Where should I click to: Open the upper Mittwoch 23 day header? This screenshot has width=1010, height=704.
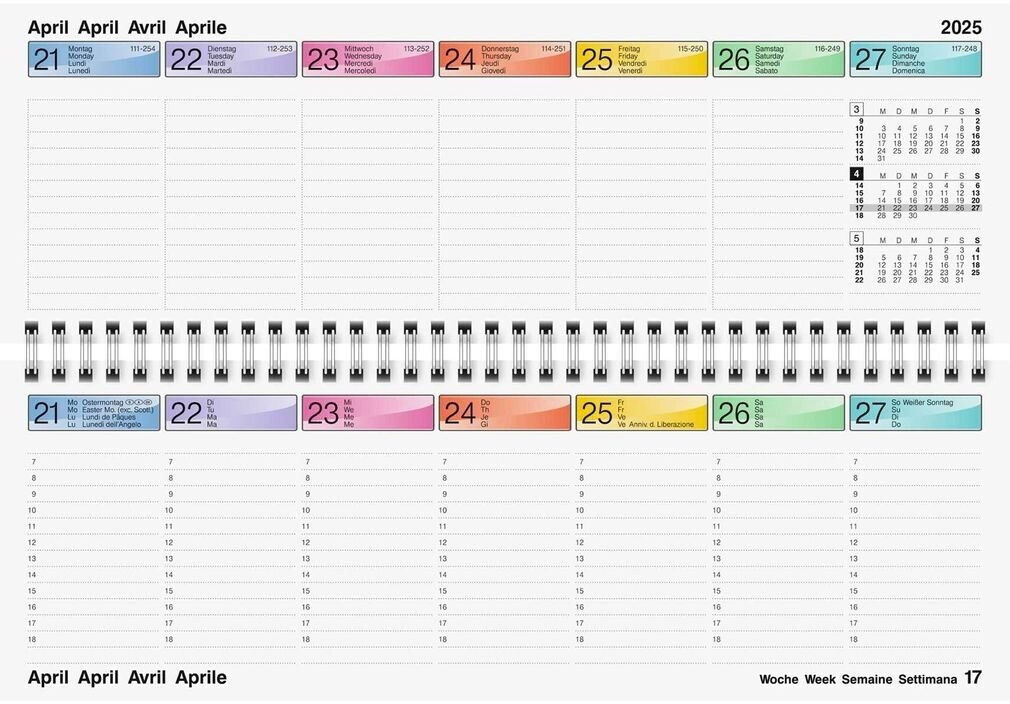point(368,60)
